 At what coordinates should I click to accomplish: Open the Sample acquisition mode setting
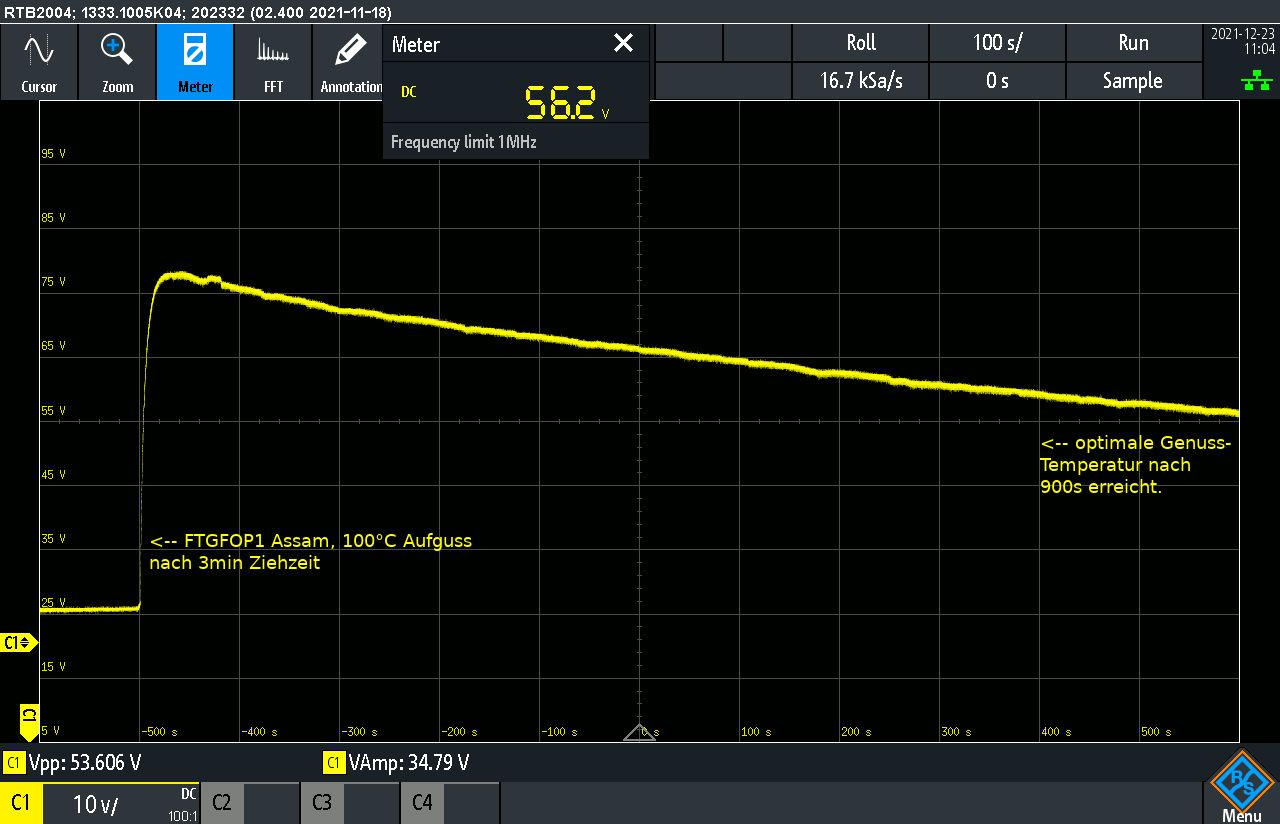[1133, 81]
